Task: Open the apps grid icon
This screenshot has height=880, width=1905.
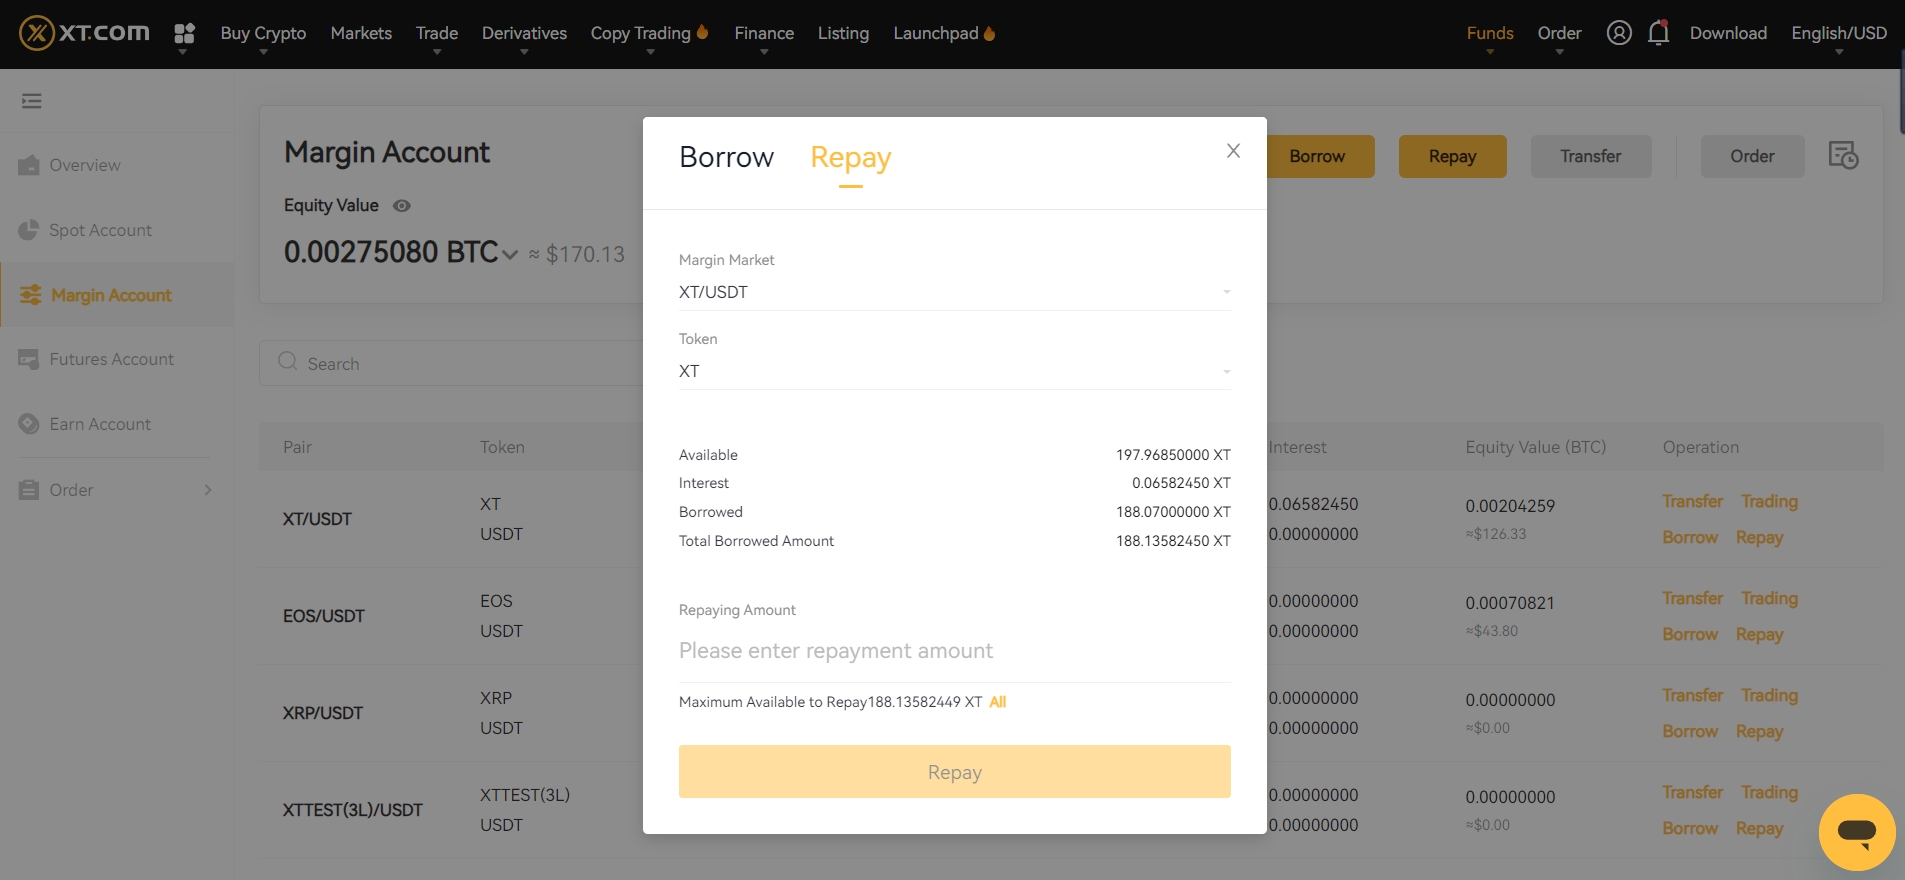Action: (x=184, y=34)
